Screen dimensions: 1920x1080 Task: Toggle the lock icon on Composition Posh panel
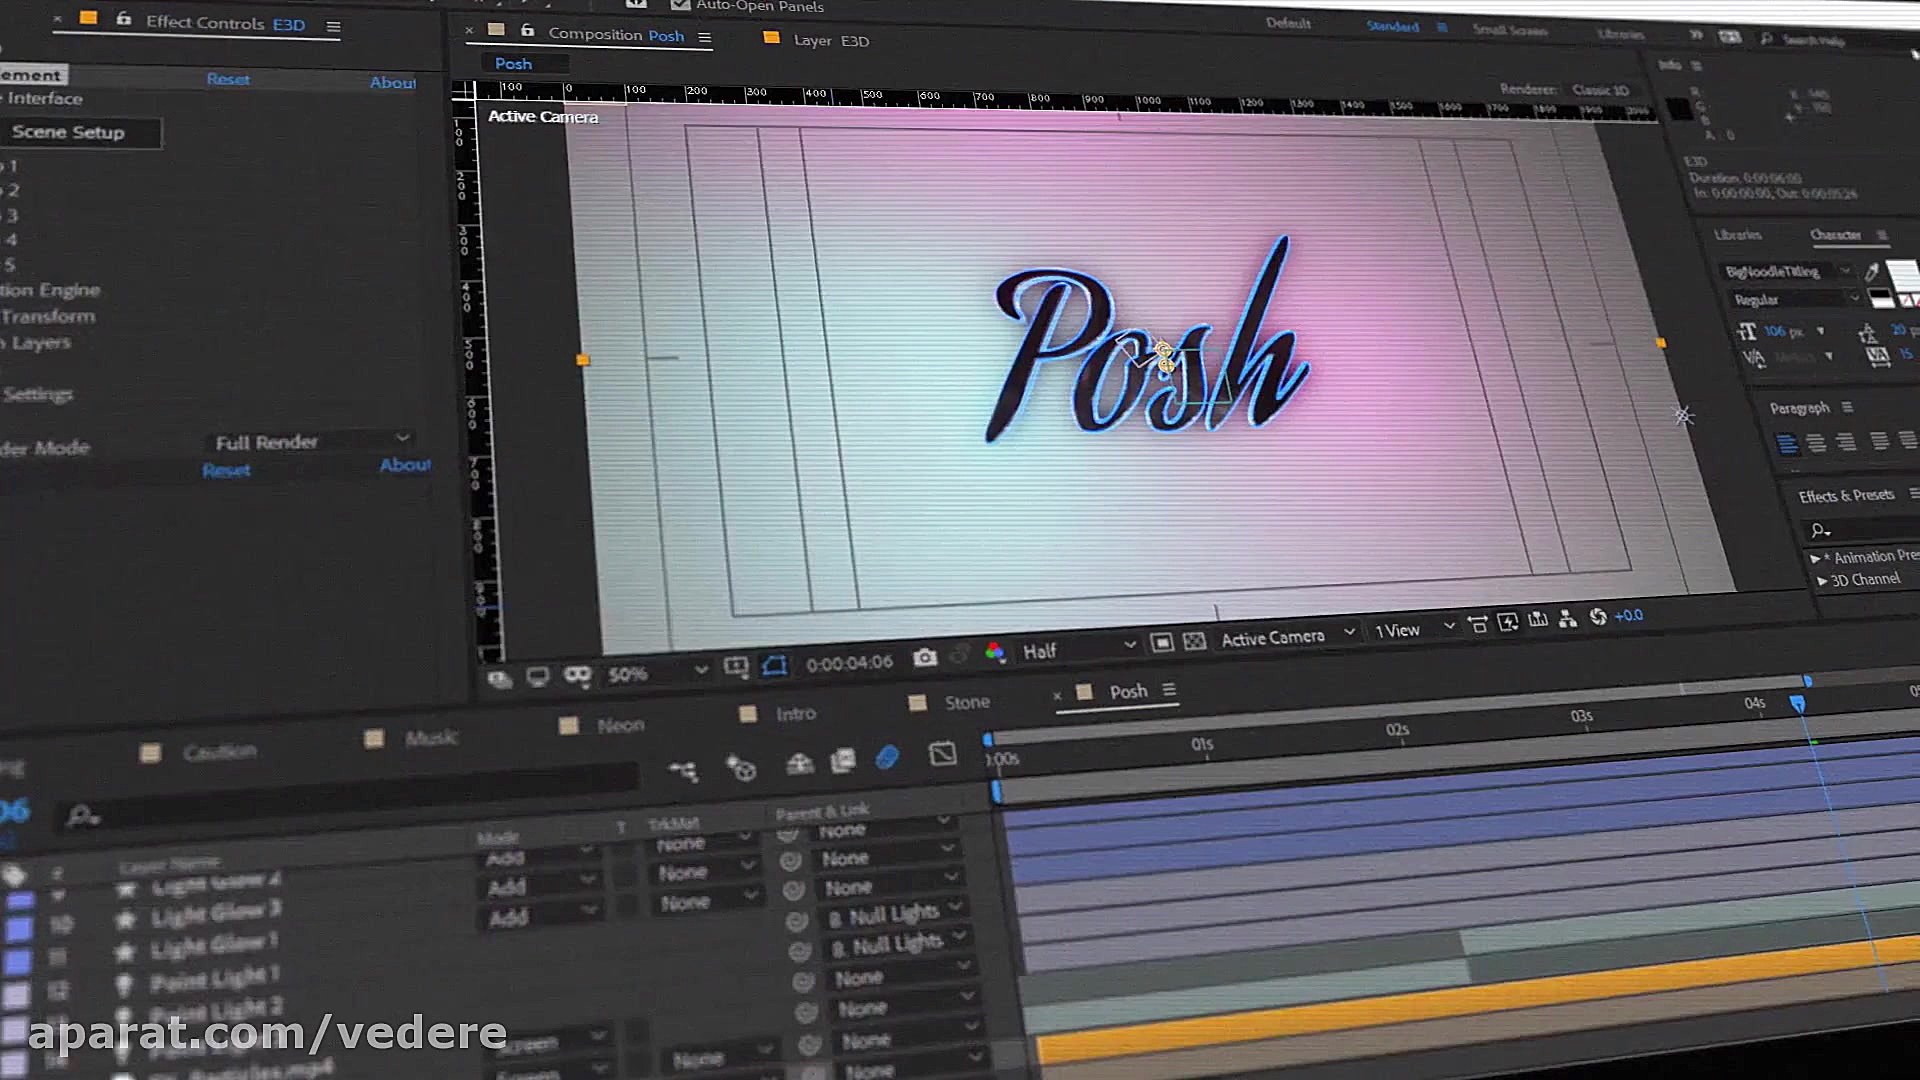(527, 31)
